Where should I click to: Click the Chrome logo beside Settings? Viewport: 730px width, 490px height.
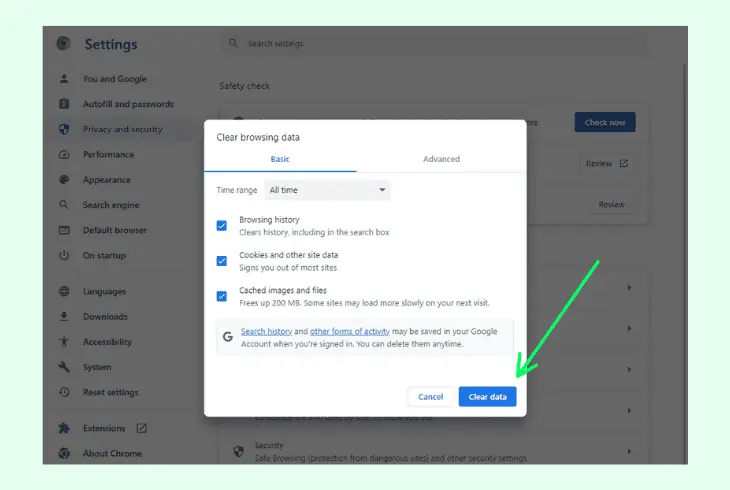pos(63,44)
